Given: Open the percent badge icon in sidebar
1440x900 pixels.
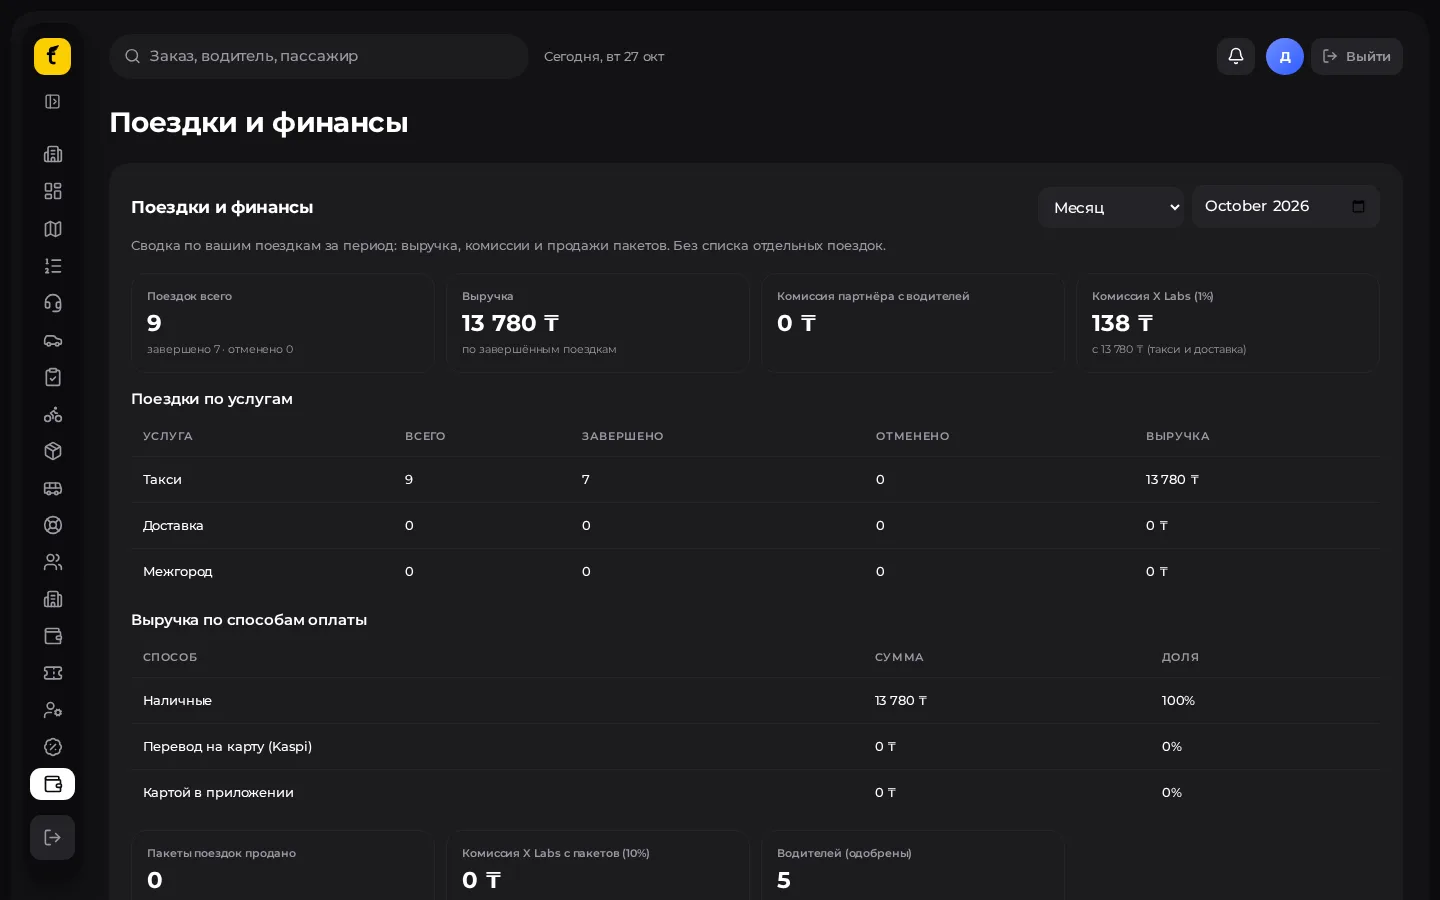Looking at the screenshot, I should pyautogui.click(x=53, y=747).
